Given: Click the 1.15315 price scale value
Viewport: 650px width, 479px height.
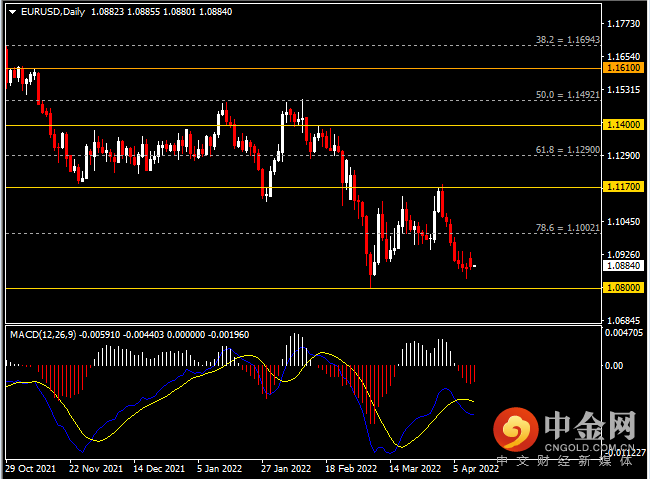Looking at the screenshot, I should point(623,90).
